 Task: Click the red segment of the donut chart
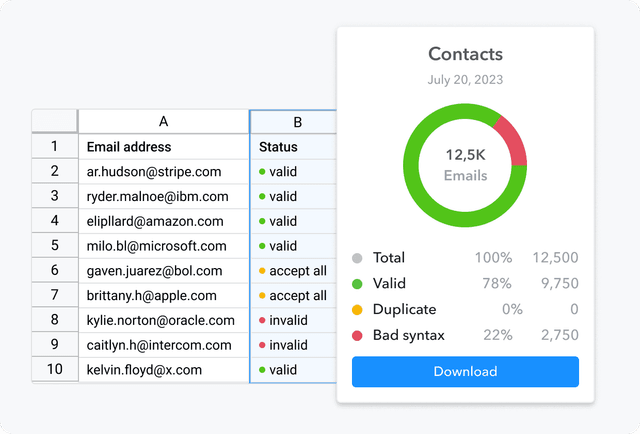point(513,141)
